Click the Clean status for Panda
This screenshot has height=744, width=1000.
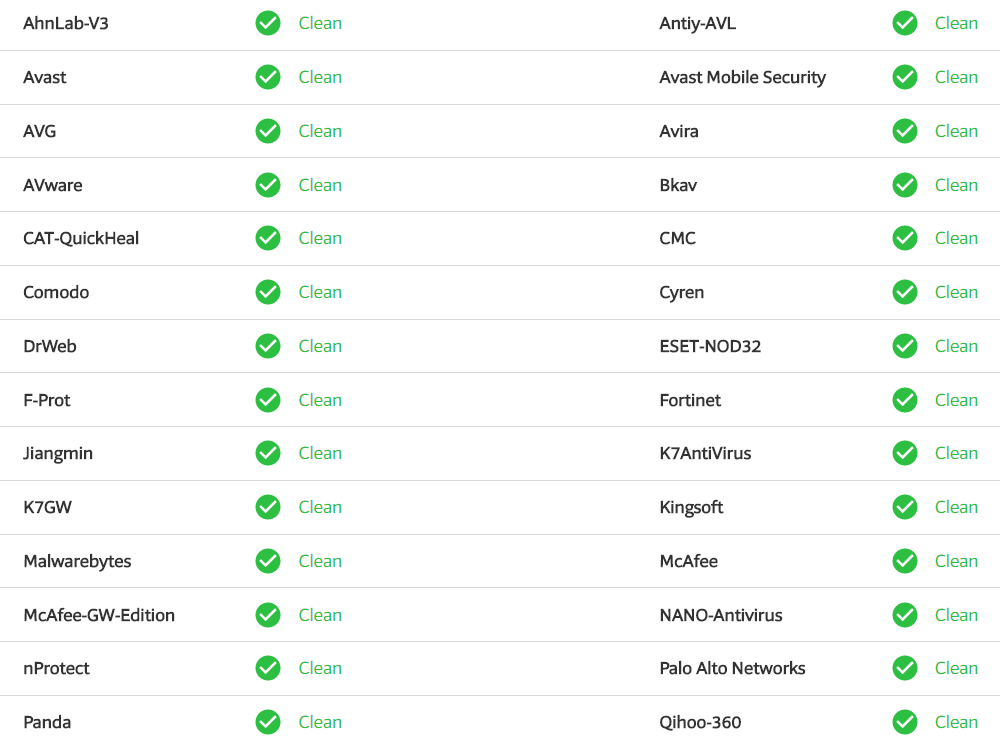(x=320, y=722)
